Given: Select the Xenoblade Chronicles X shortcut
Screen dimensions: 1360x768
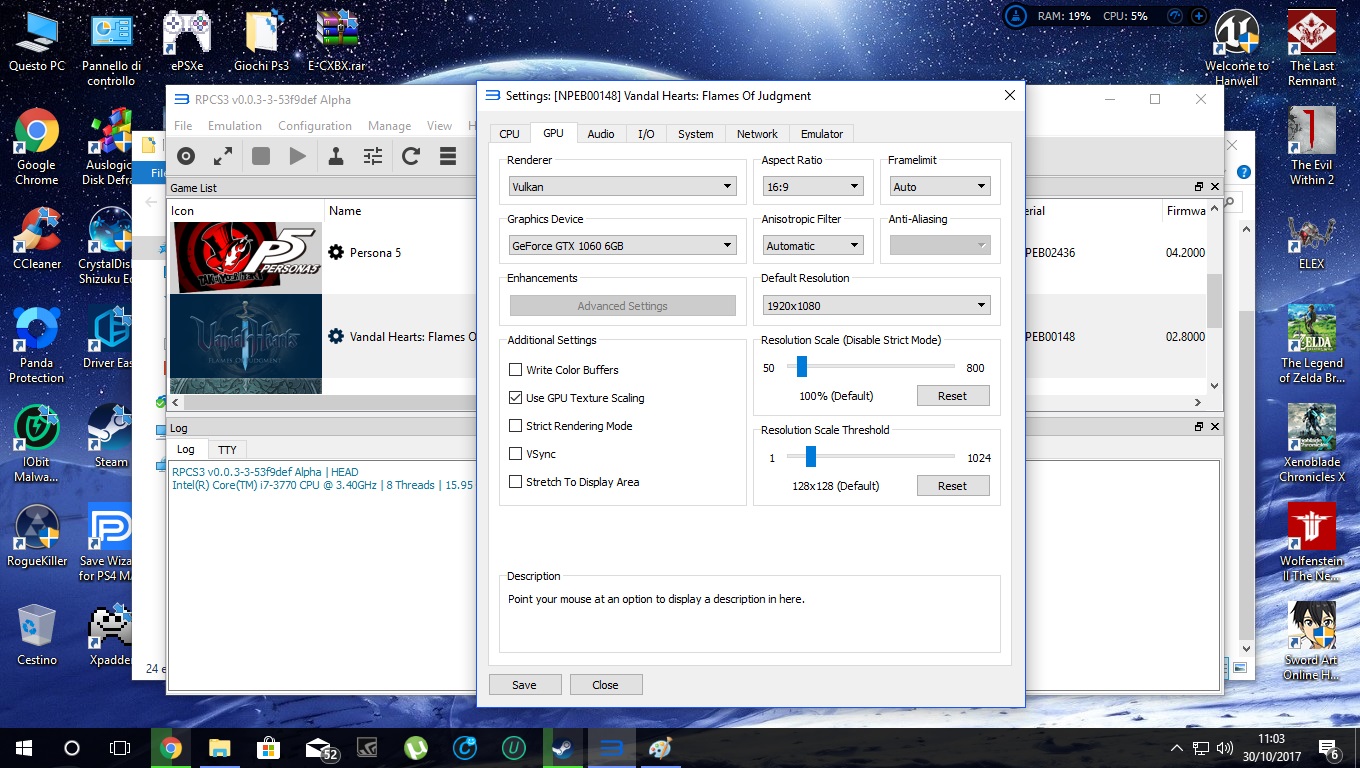Looking at the screenshot, I should pyautogui.click(x=1312, y=444).
